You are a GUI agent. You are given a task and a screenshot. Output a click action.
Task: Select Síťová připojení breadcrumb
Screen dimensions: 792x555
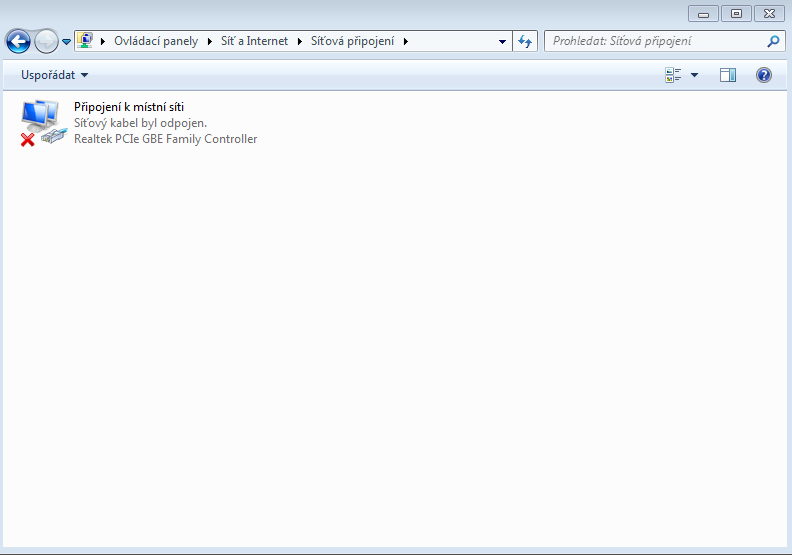point(352,41)
